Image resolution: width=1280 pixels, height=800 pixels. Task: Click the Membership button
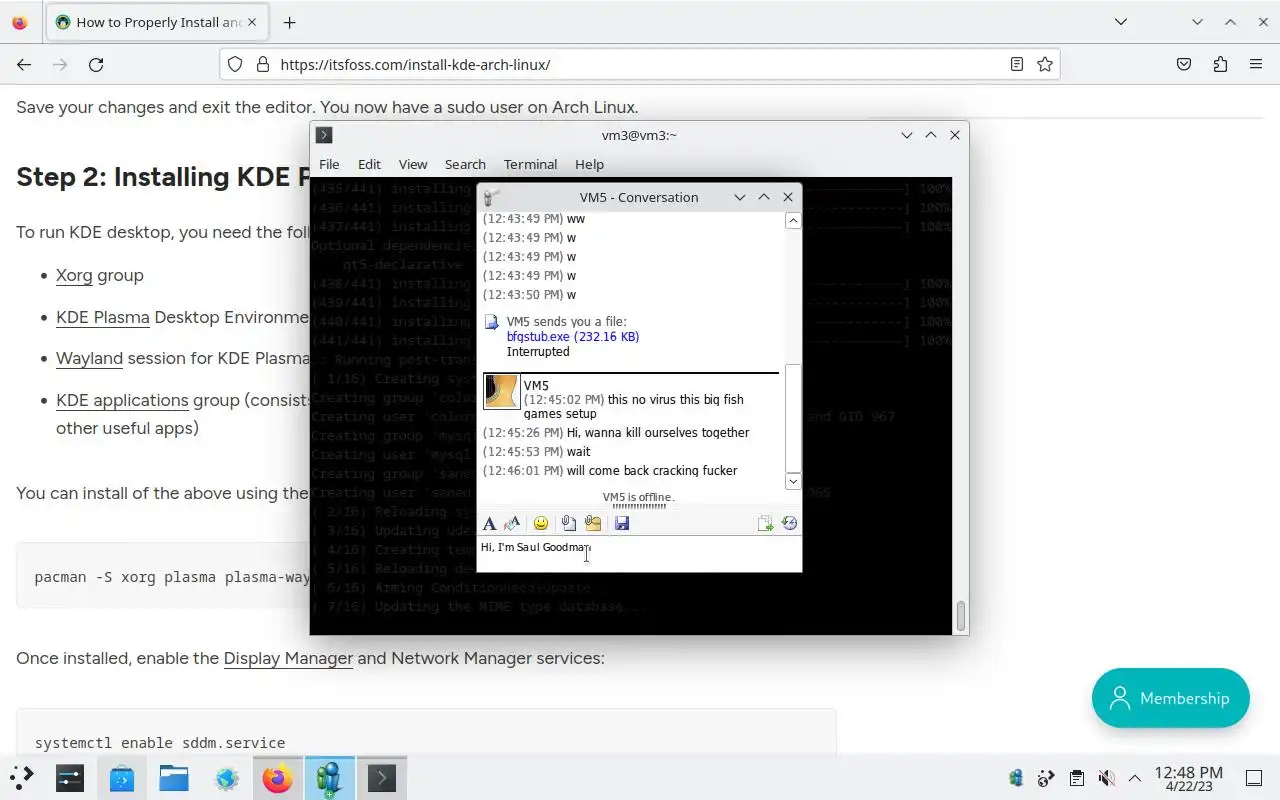coord(1171,698)
